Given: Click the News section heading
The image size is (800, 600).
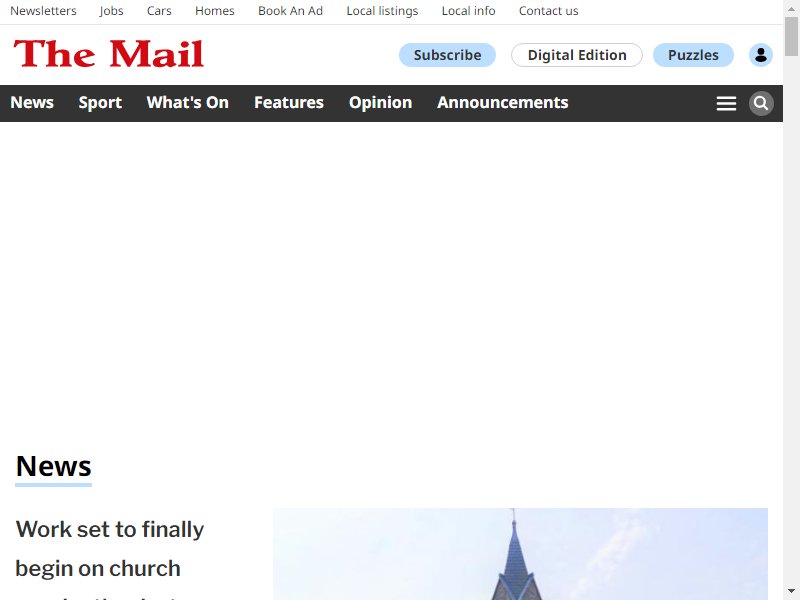Looking at the screenshot, I should pyautogui.click(x=54, y=466).
